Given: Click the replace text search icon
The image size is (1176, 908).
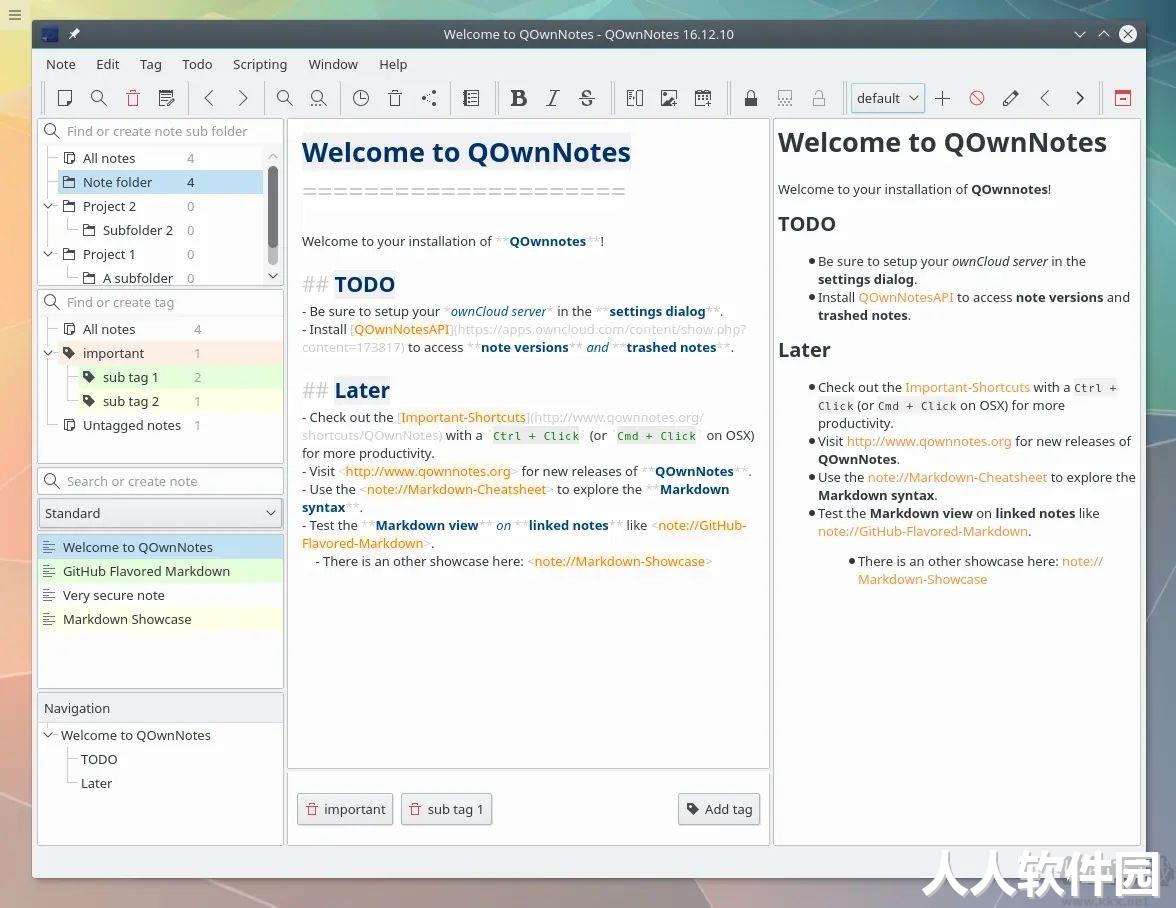Looking at the screenshot, I should (319, 98).
